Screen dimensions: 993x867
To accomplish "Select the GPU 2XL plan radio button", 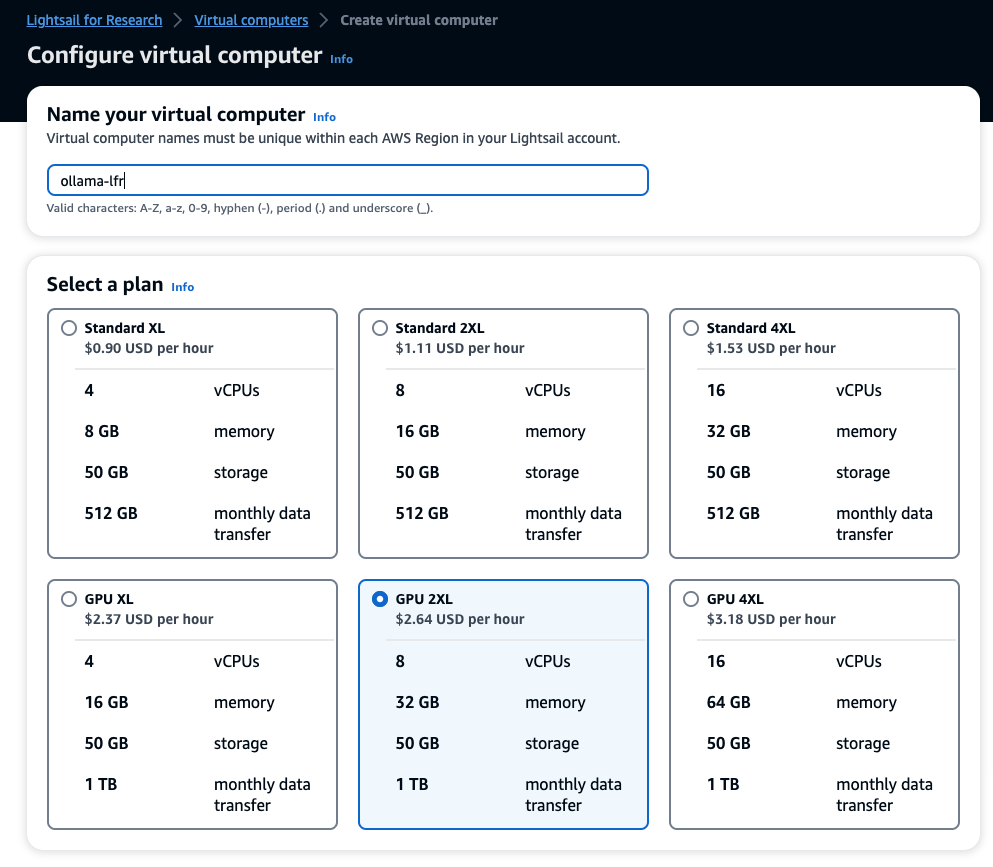I will pyautogui.click(x=380, y=599).
